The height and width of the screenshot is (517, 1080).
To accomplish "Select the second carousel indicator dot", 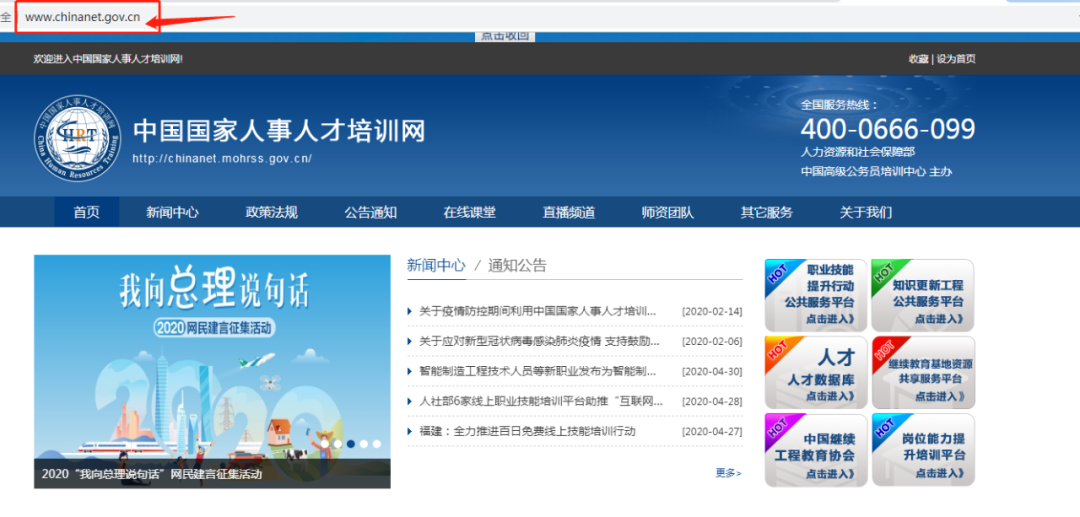I will (x=338, y=443).
